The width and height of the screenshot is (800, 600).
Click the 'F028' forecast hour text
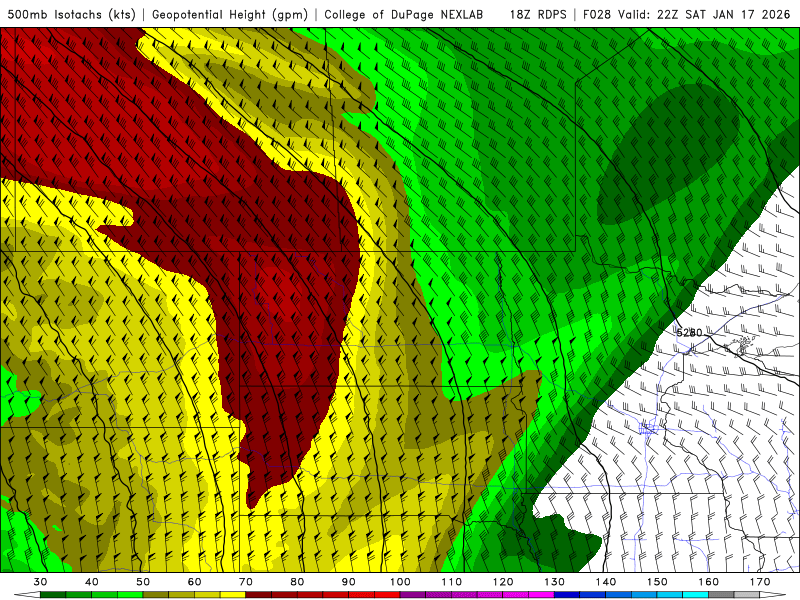tap(598, 14)
